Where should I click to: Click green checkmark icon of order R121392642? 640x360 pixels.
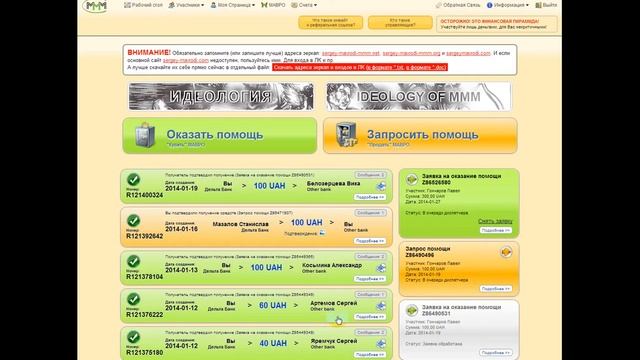(133, 220)
